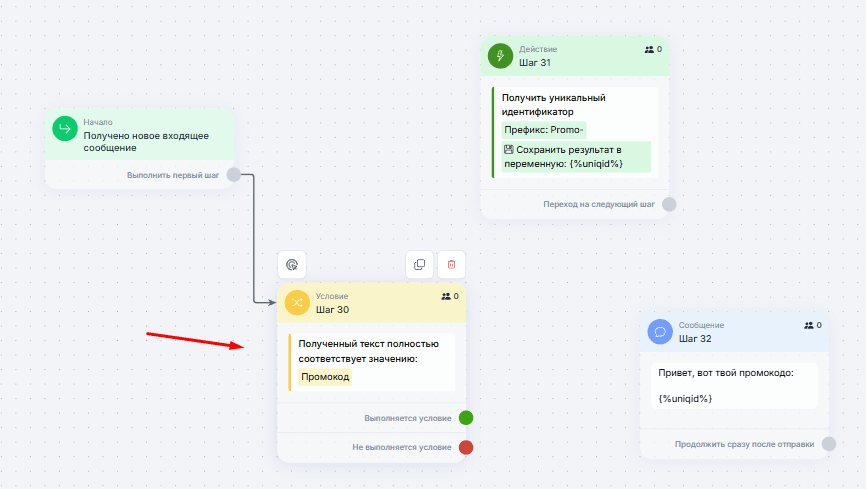This screenshot has width=866, height=489.
Task: Click the lightning Action icon of Step 31
Action: pos(500,56)
